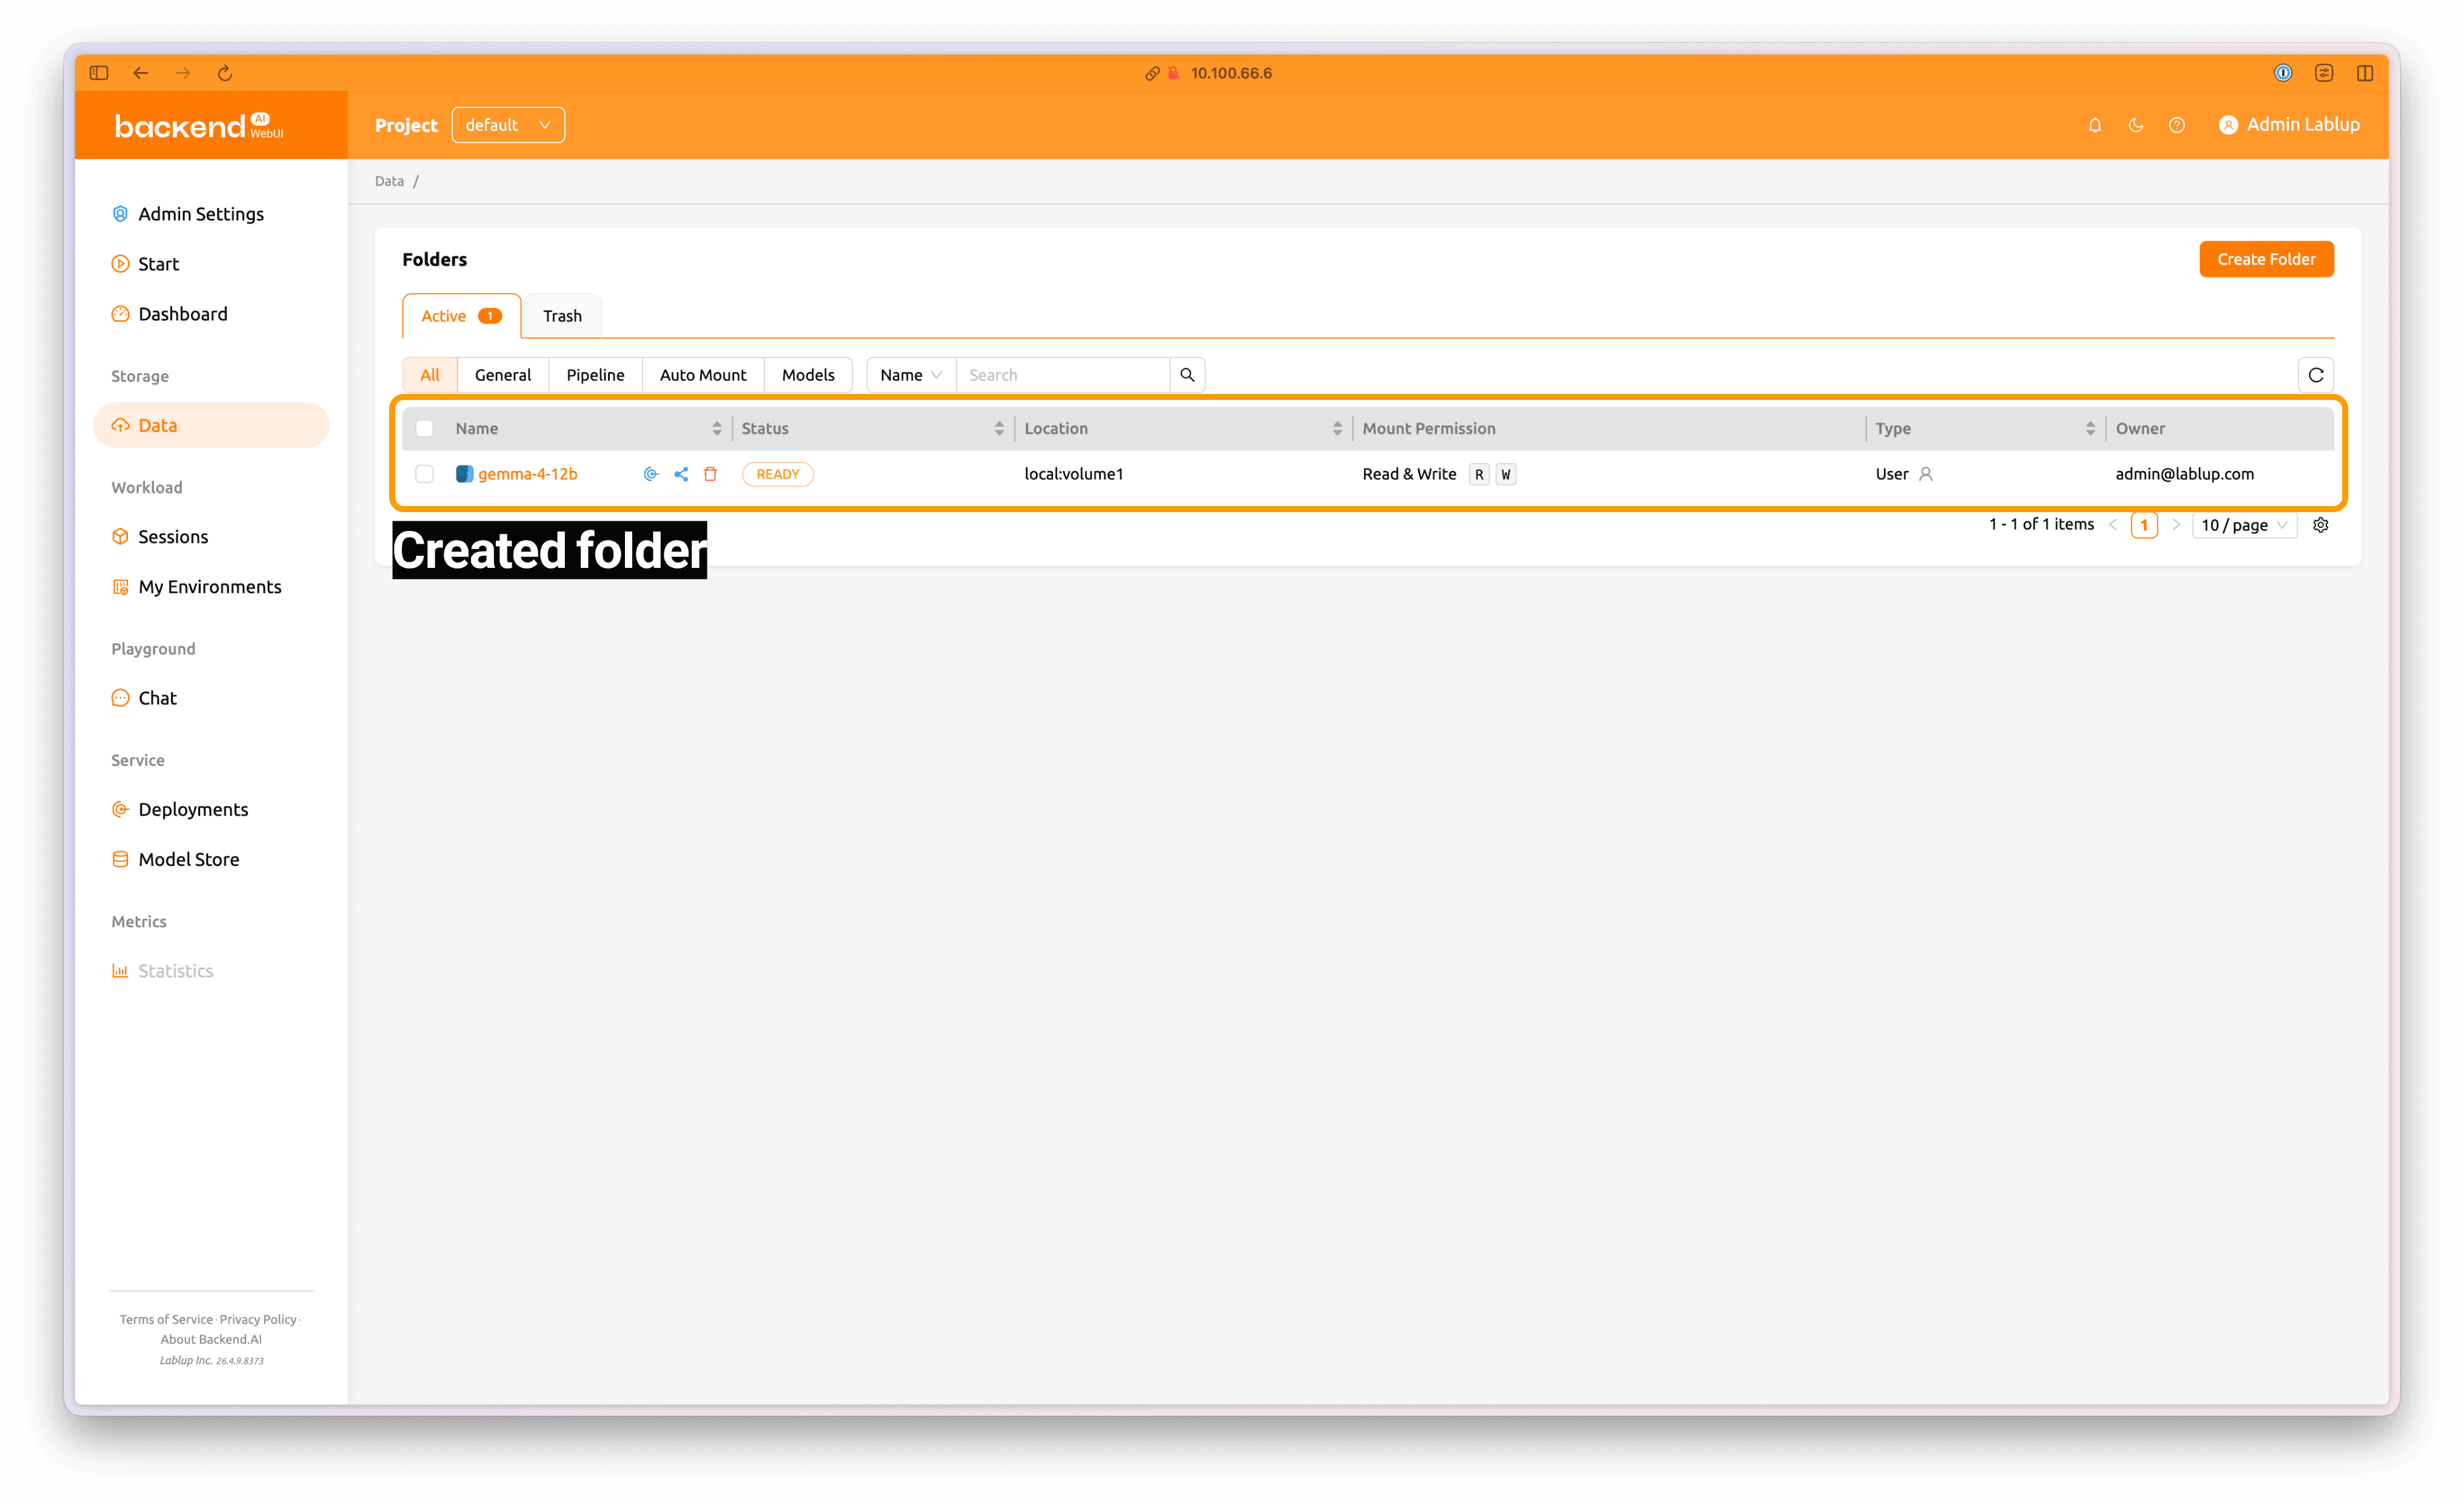Viewport: 2464px width, 1500px height.
Task: Click the W permission badge
Action: pos(1506,474)
